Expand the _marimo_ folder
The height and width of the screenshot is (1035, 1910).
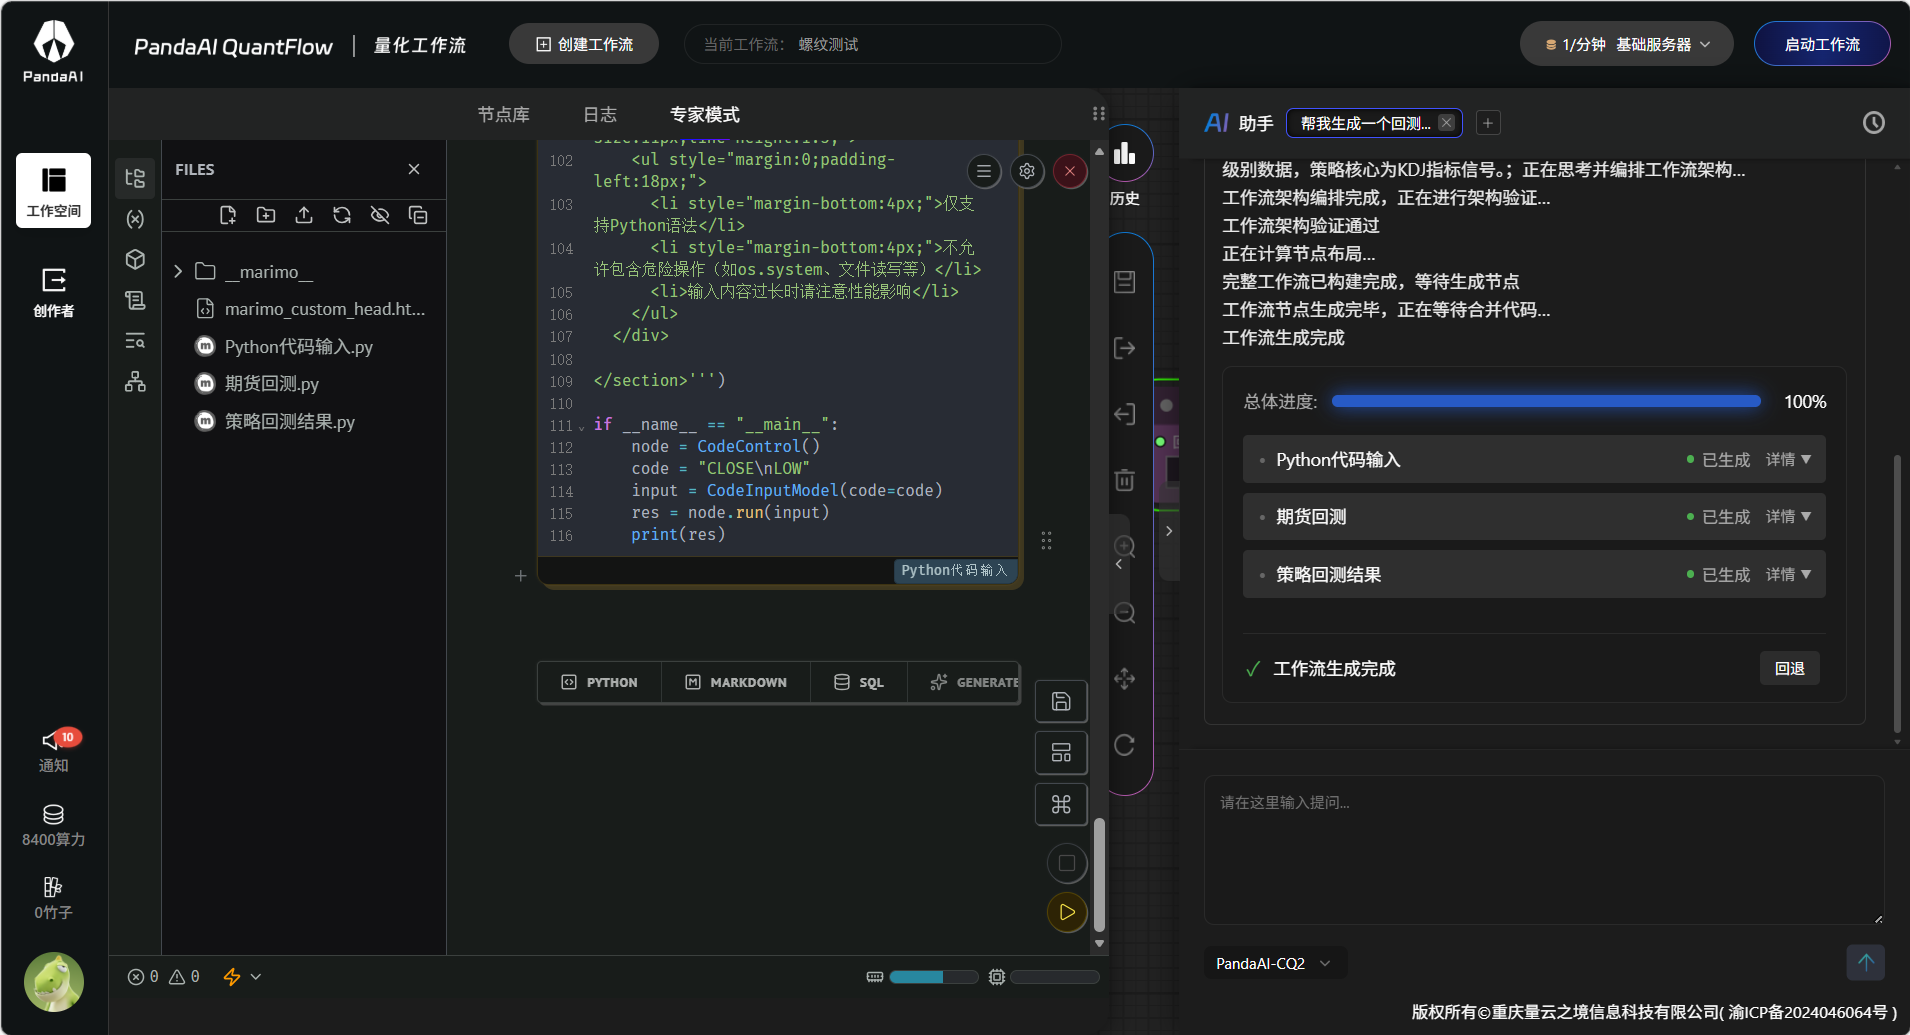click(178, 271)
